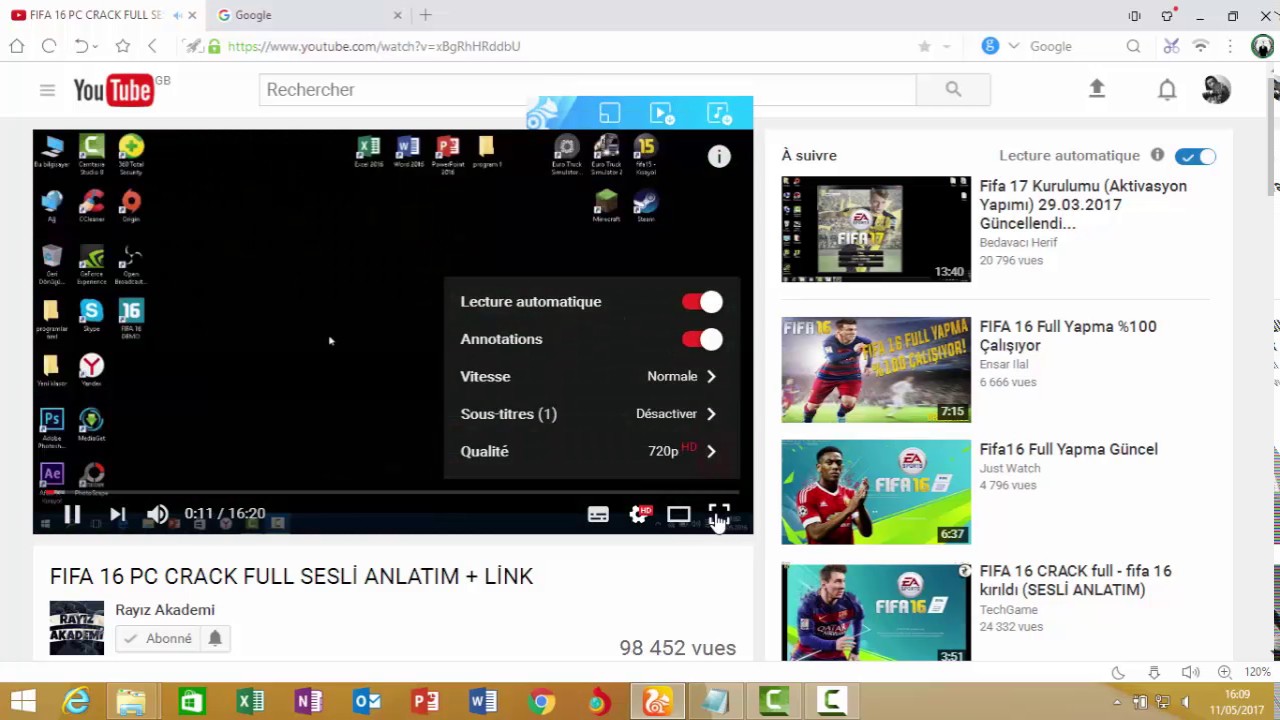Expand dropdown arrow next to undo button
Screen dimensions: 1280x720
click(95, 47)
